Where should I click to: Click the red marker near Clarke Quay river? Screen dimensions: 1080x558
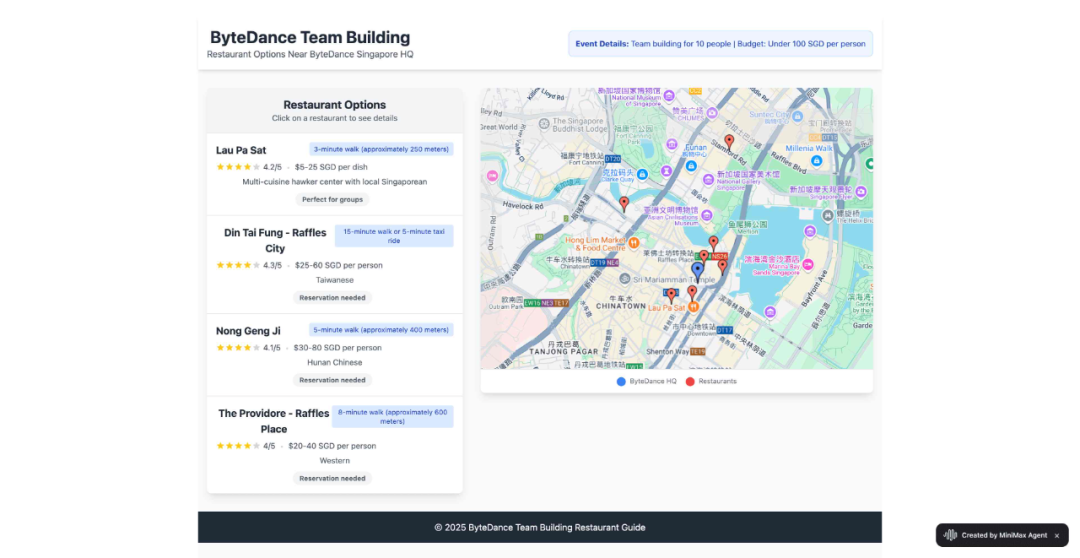(x=624, y=204)
